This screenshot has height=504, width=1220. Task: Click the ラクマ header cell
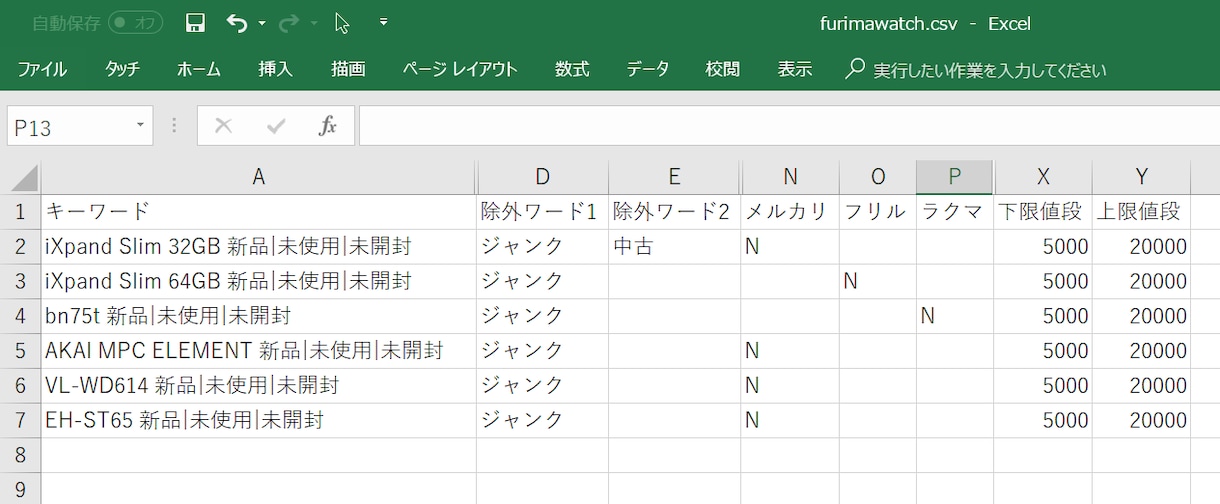[955, 212]
